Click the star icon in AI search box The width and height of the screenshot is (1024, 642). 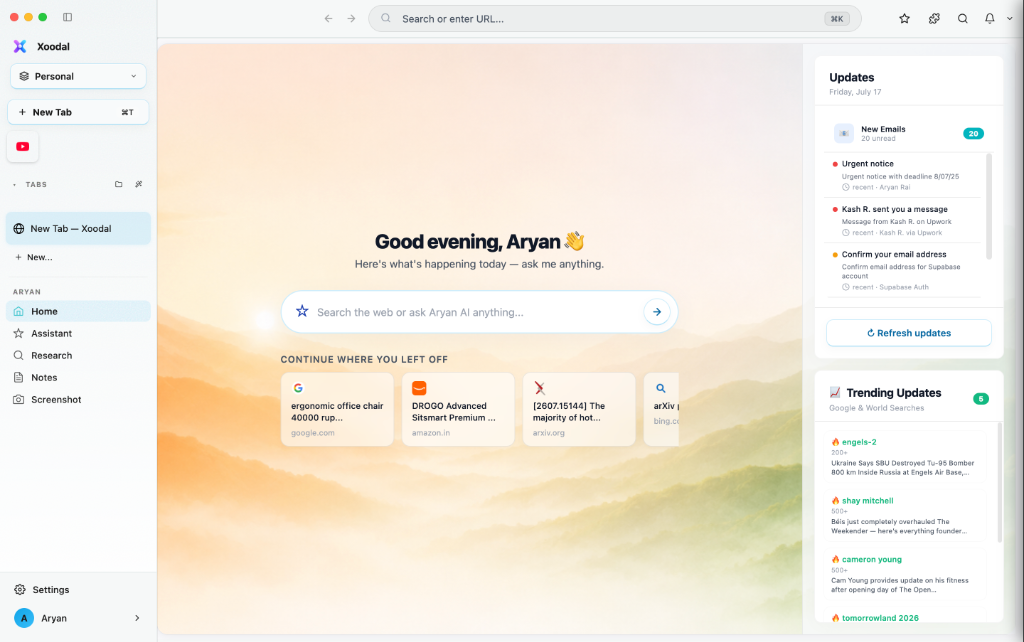[302, 312]
